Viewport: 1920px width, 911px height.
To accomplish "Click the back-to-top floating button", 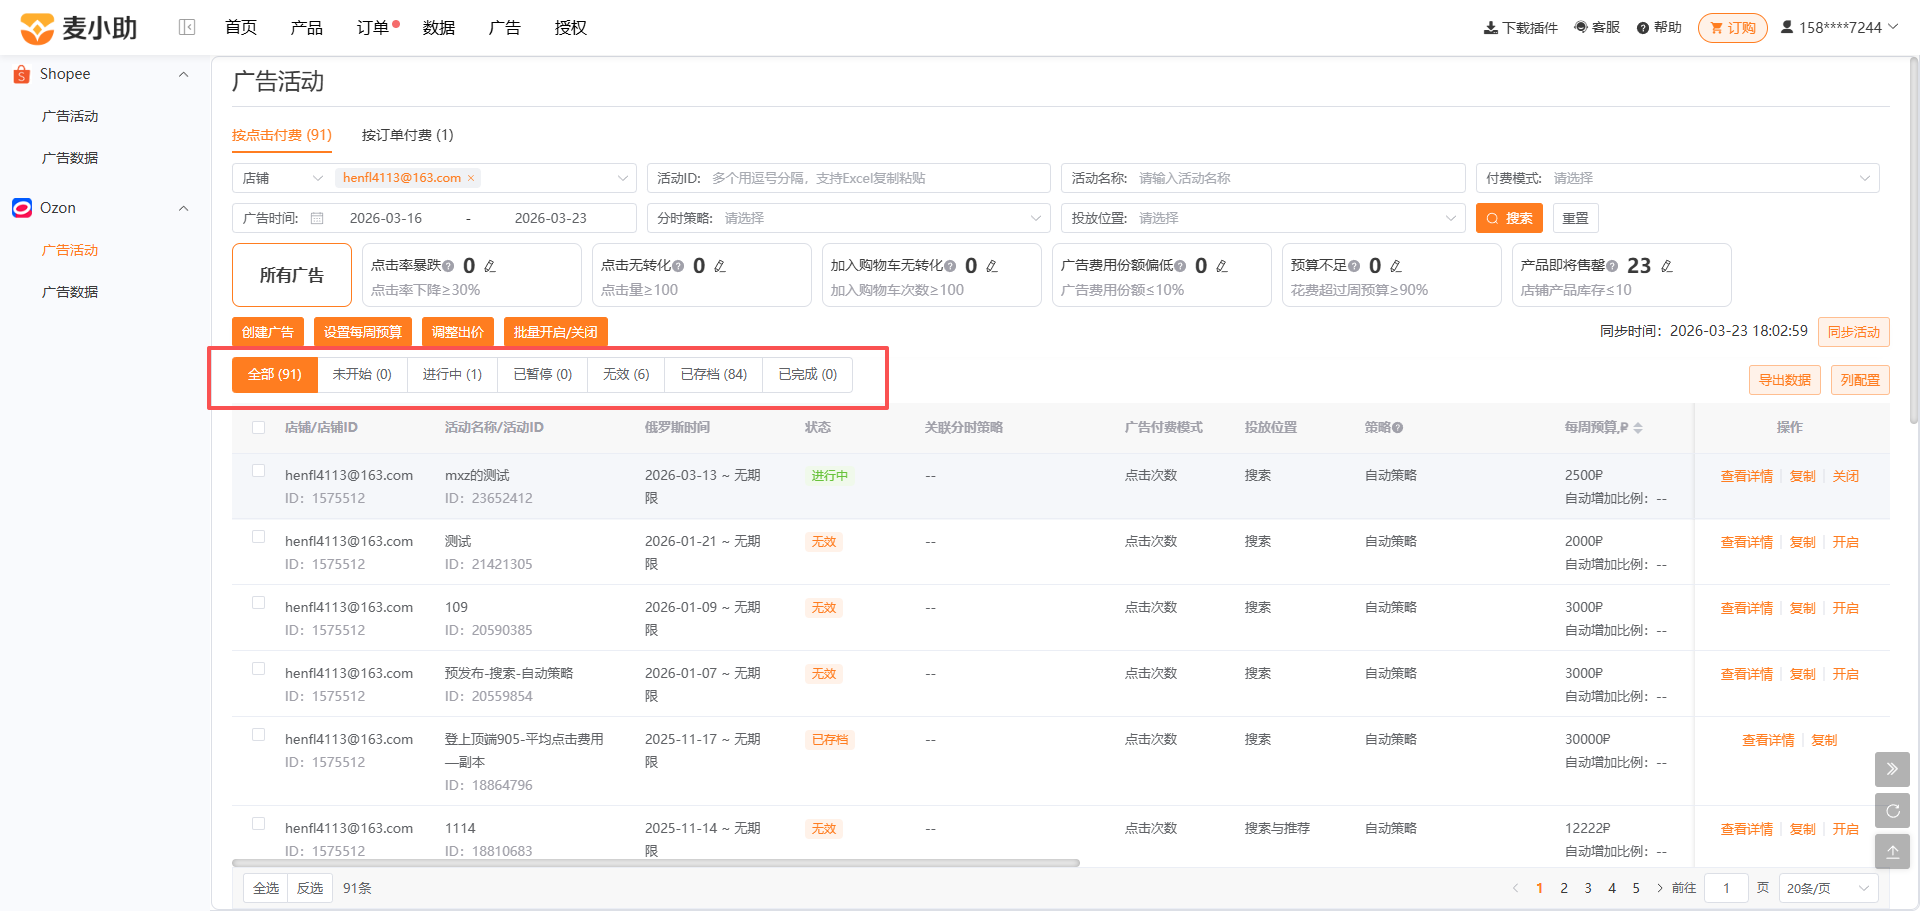I will click(x=1892, y=852).
